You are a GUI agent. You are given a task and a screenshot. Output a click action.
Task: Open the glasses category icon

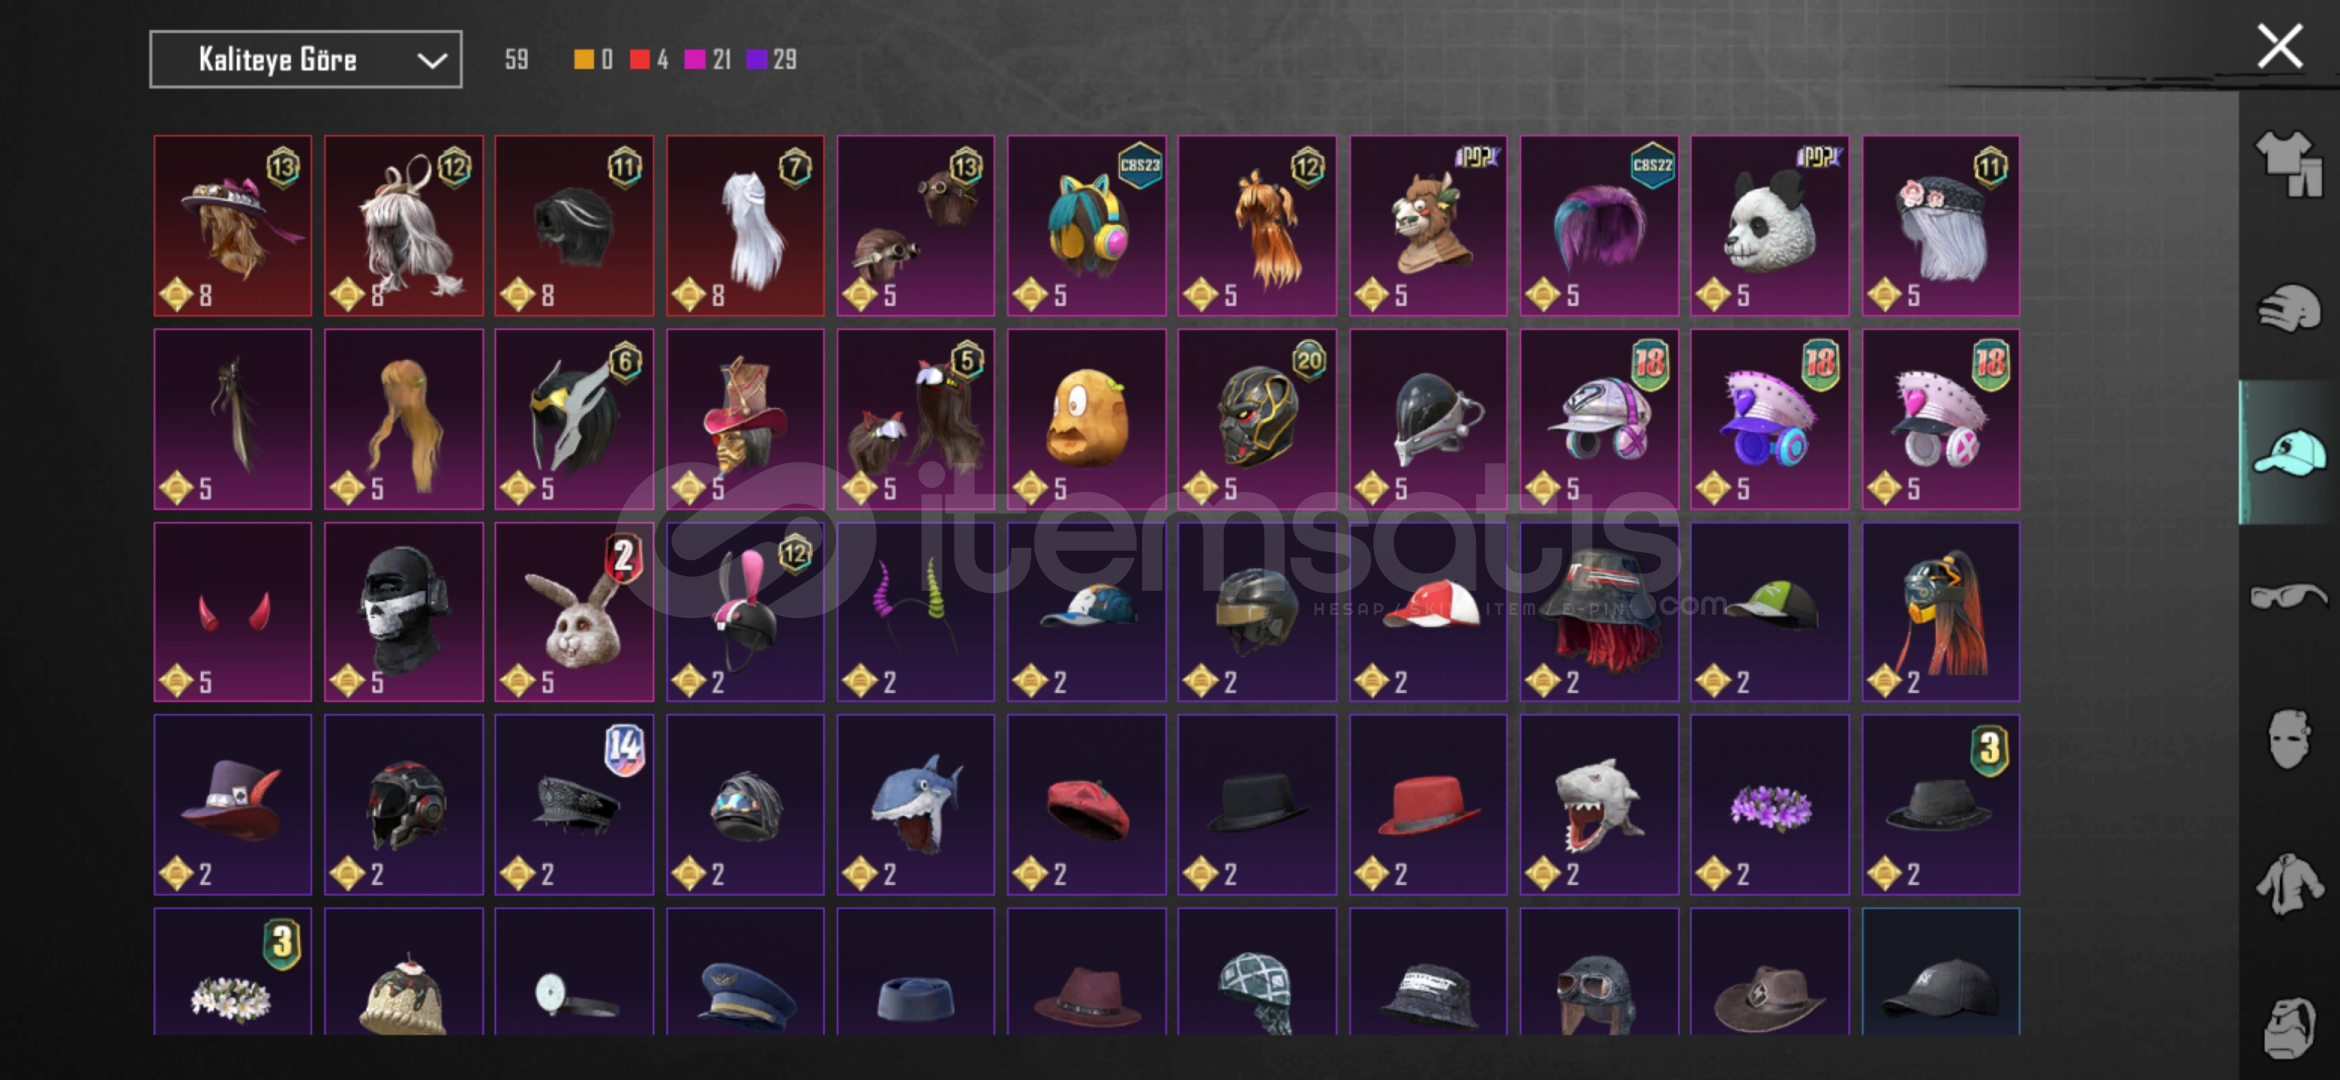pos(2288,597)
